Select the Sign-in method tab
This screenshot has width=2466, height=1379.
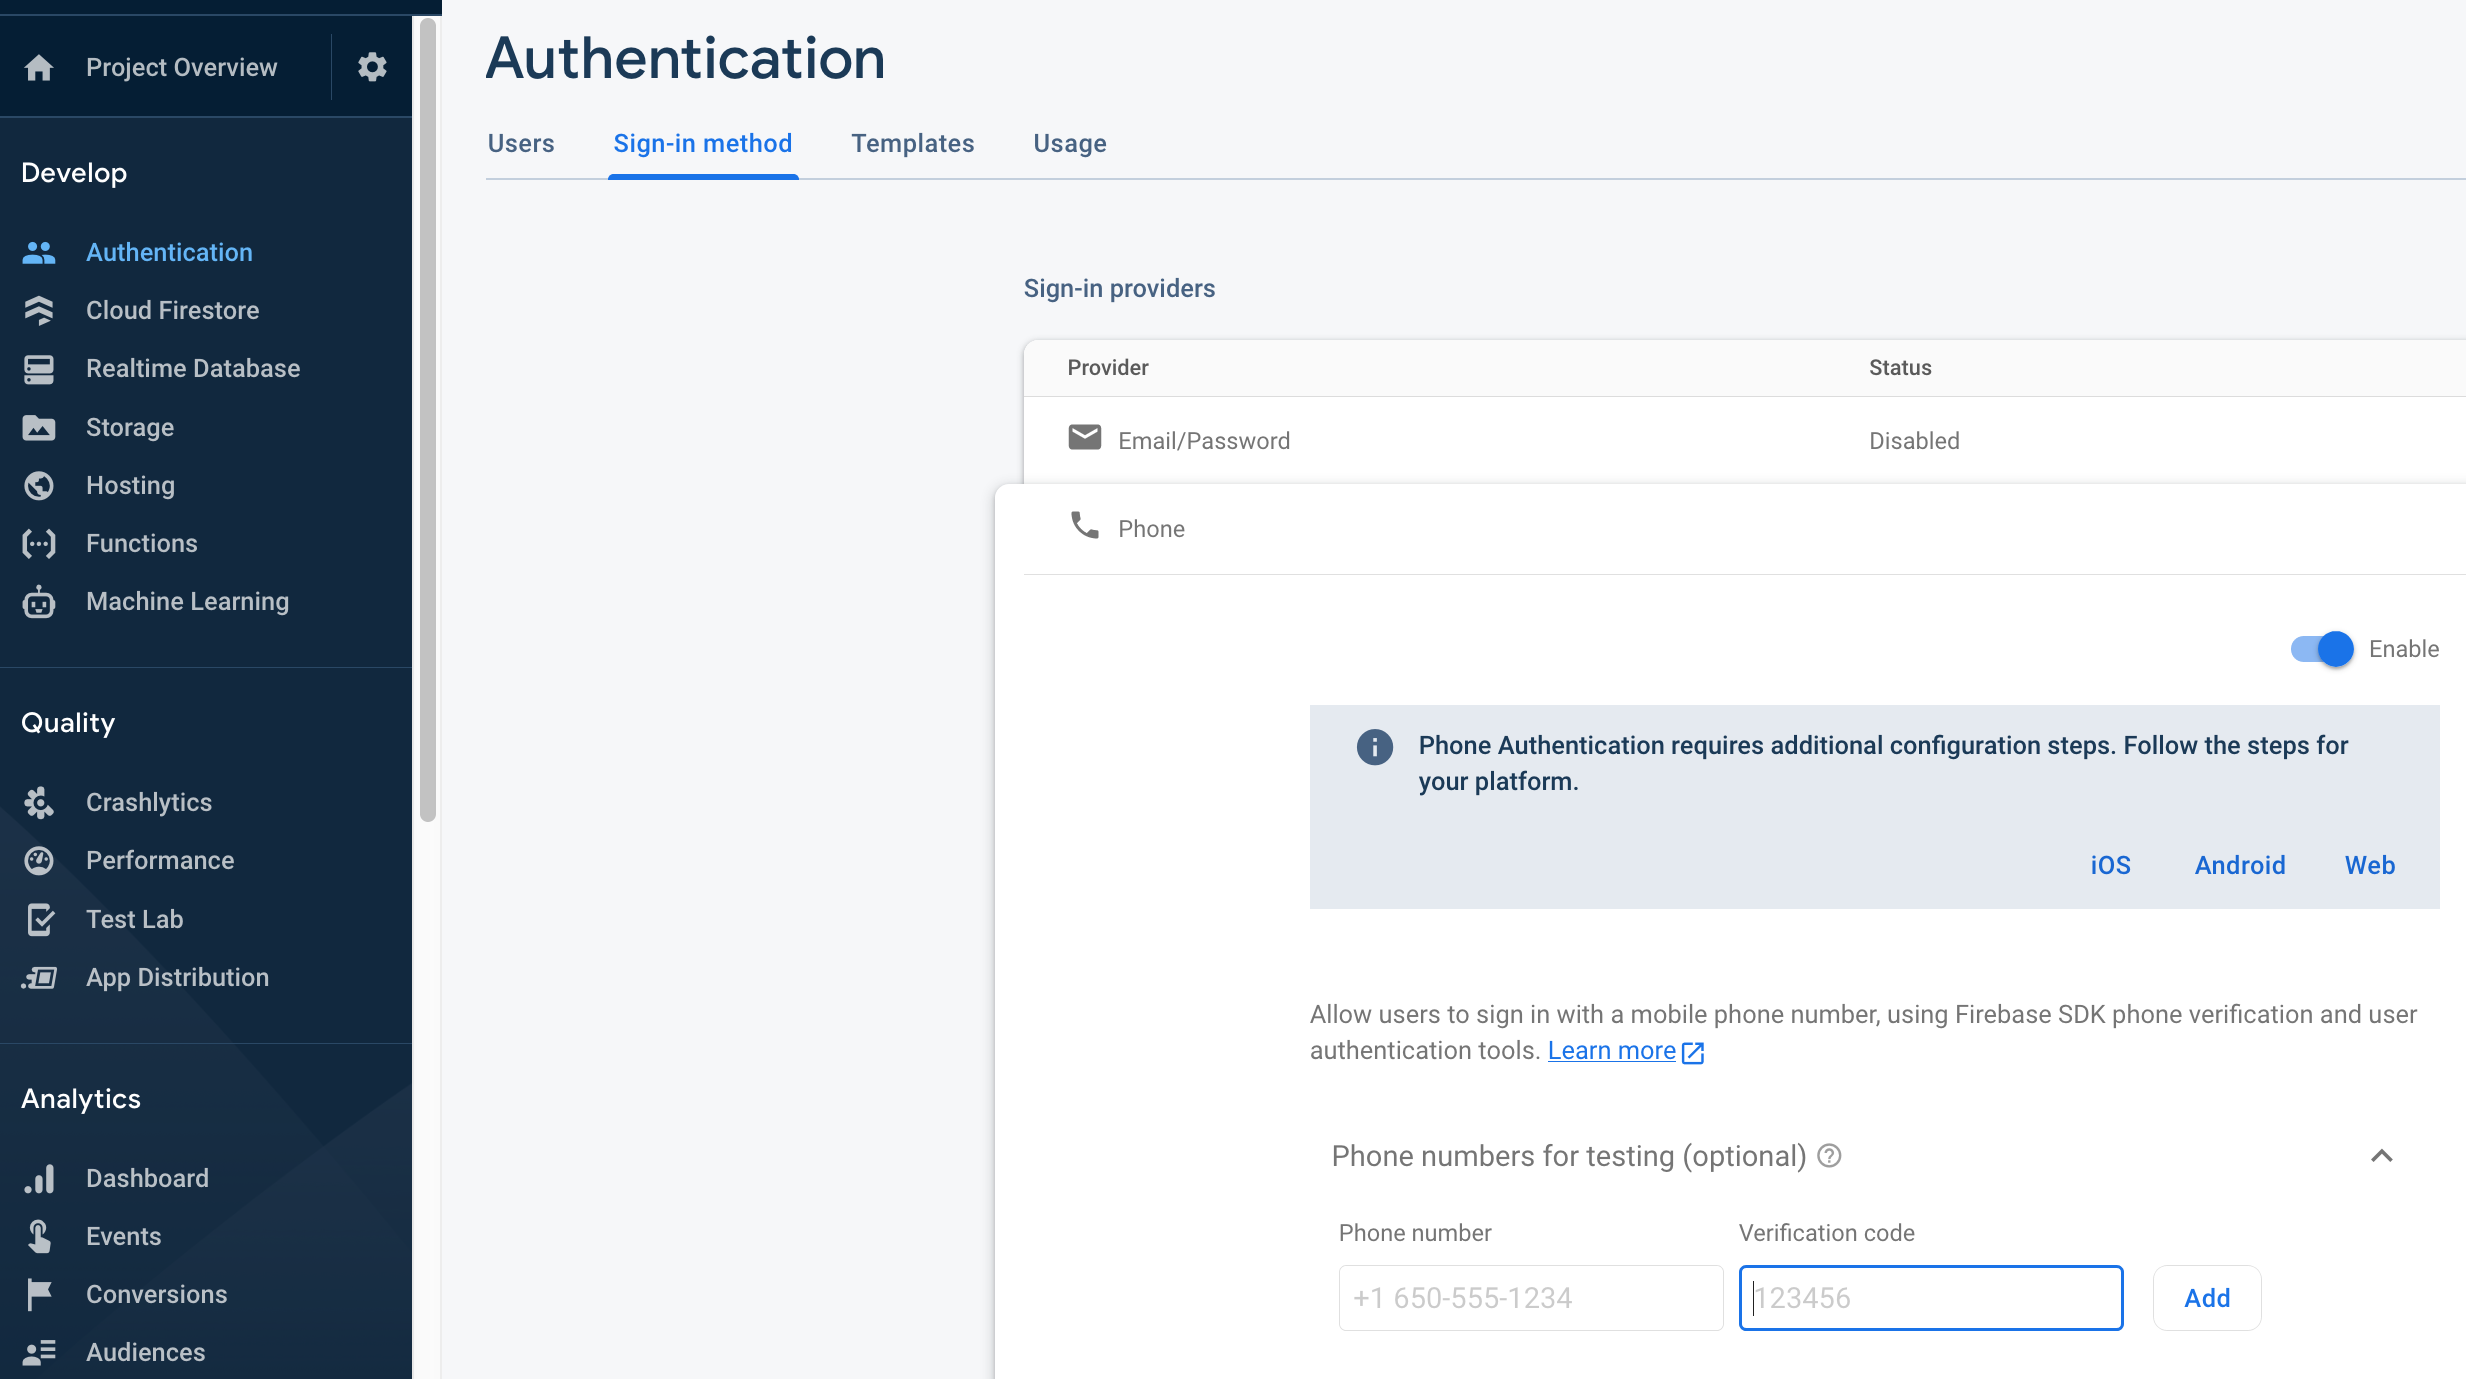point(703,143)
